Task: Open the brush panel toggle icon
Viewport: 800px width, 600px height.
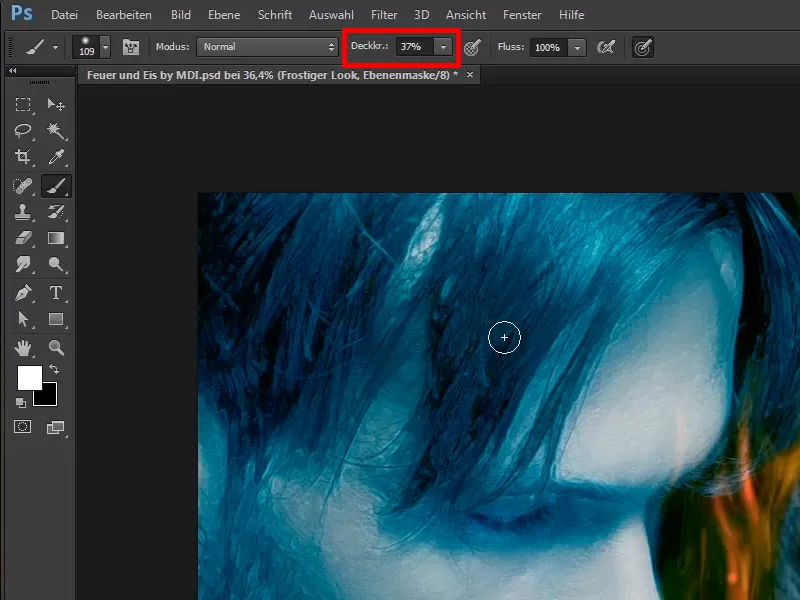Action: [x=131, y=47]
